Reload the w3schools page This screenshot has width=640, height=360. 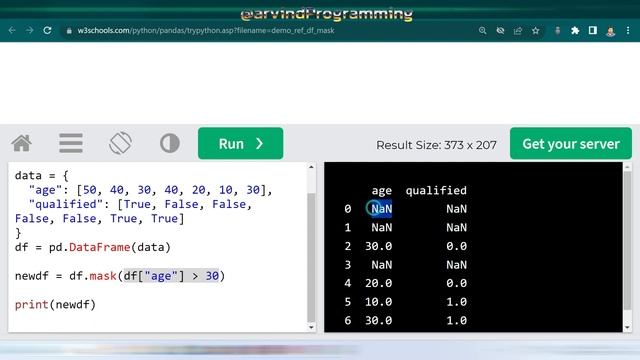pos(47,30)
